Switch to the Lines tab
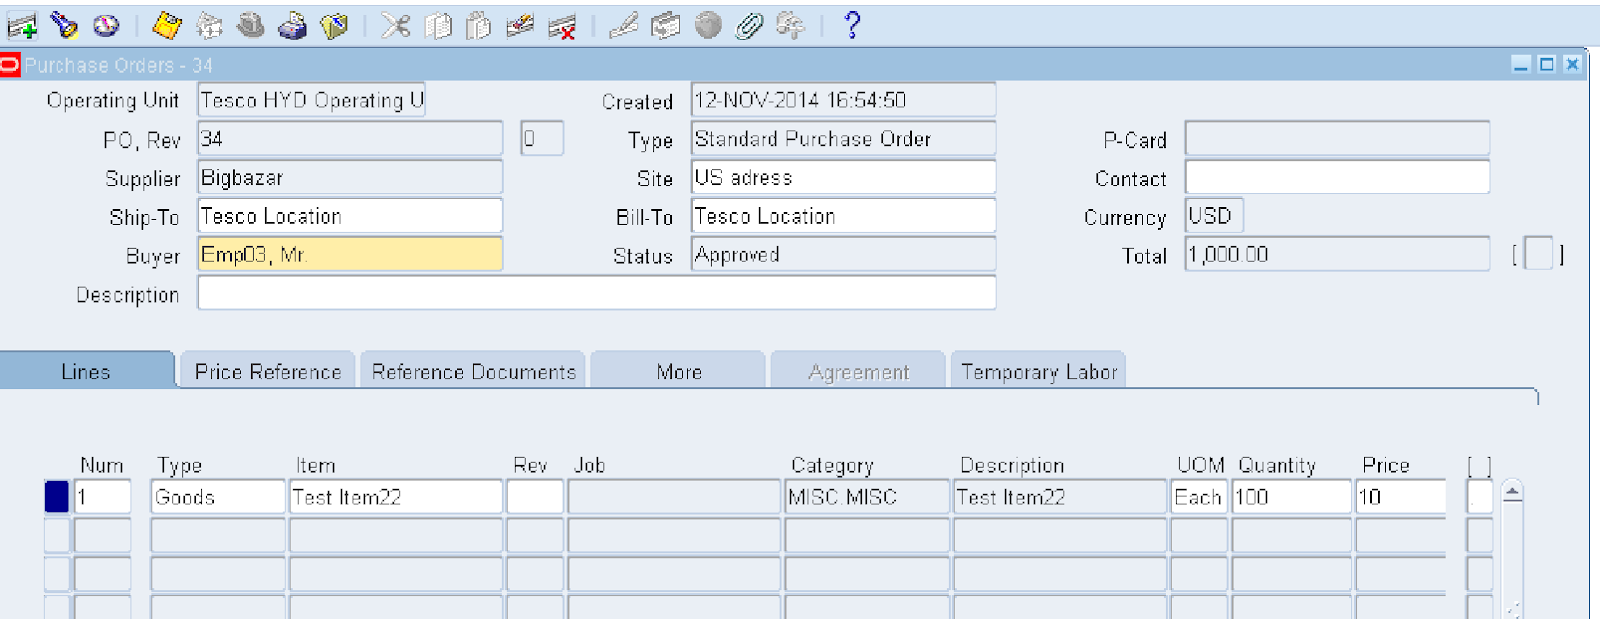Image resolution: width=1600 pixels, height=619 pixels. (86, 371)
